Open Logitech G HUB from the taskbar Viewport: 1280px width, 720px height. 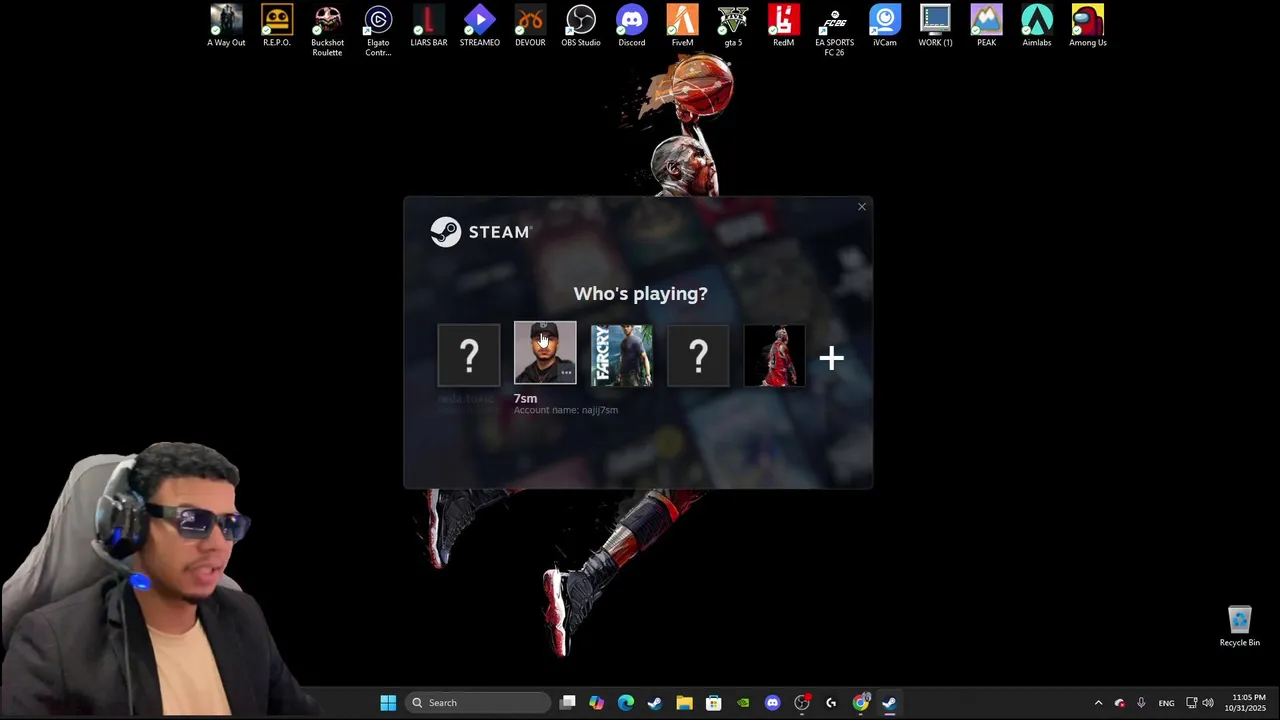coord(831,703)
